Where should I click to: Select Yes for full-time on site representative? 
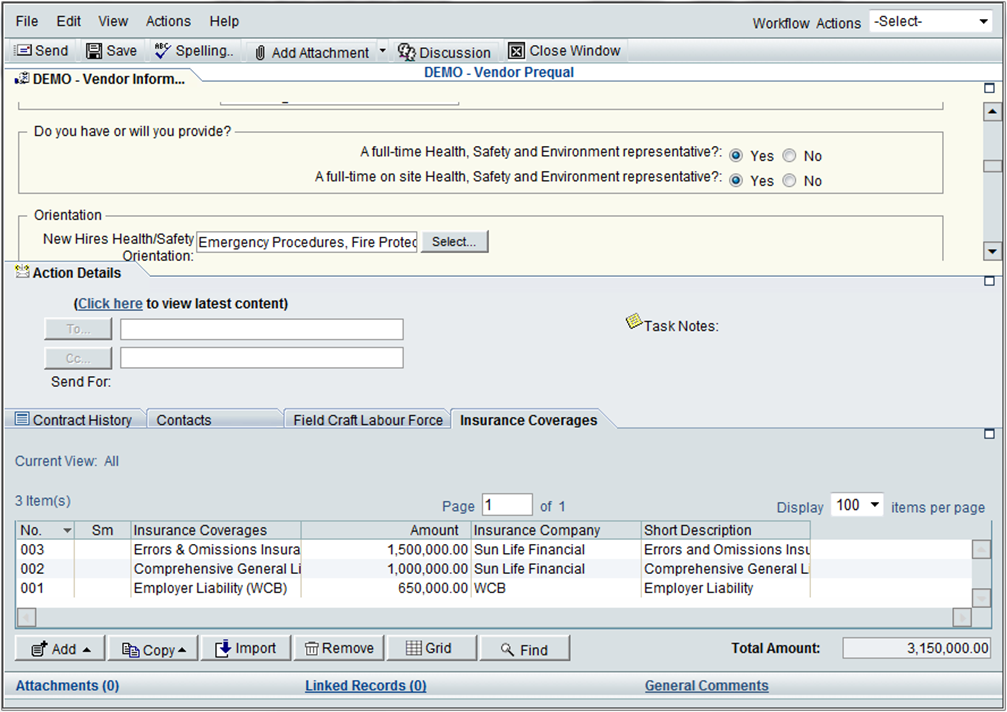tap(736, 181)
